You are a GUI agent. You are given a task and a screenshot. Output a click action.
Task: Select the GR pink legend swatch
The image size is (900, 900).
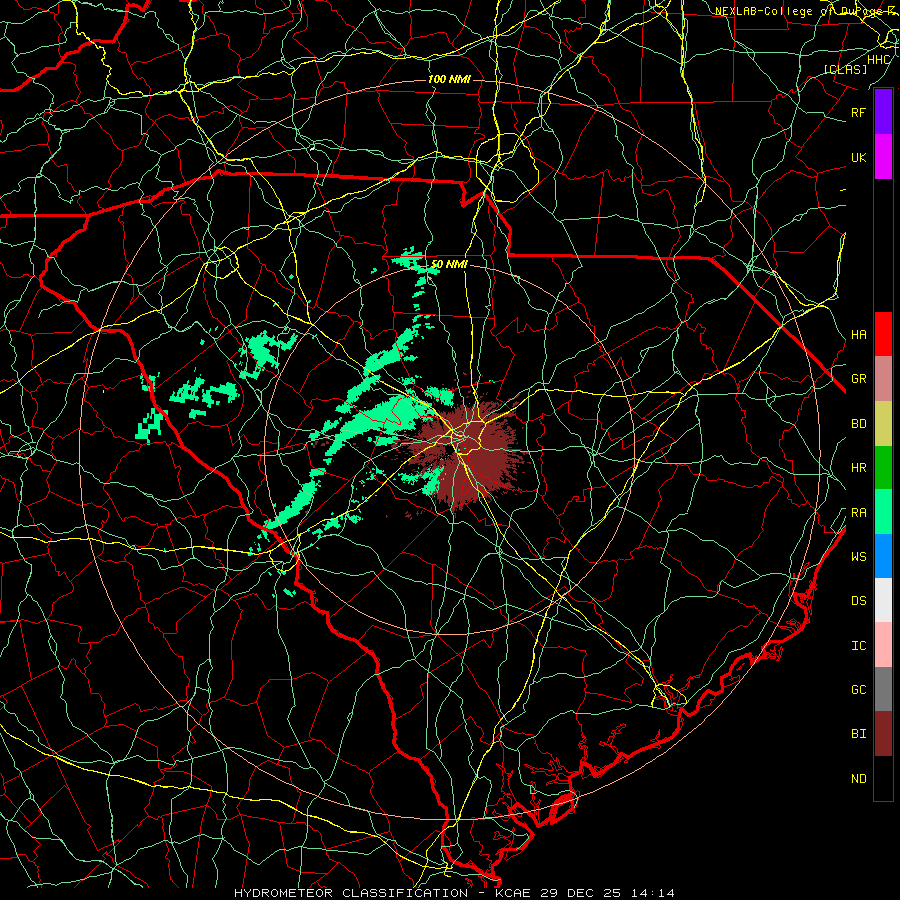[x=883, y=379]
